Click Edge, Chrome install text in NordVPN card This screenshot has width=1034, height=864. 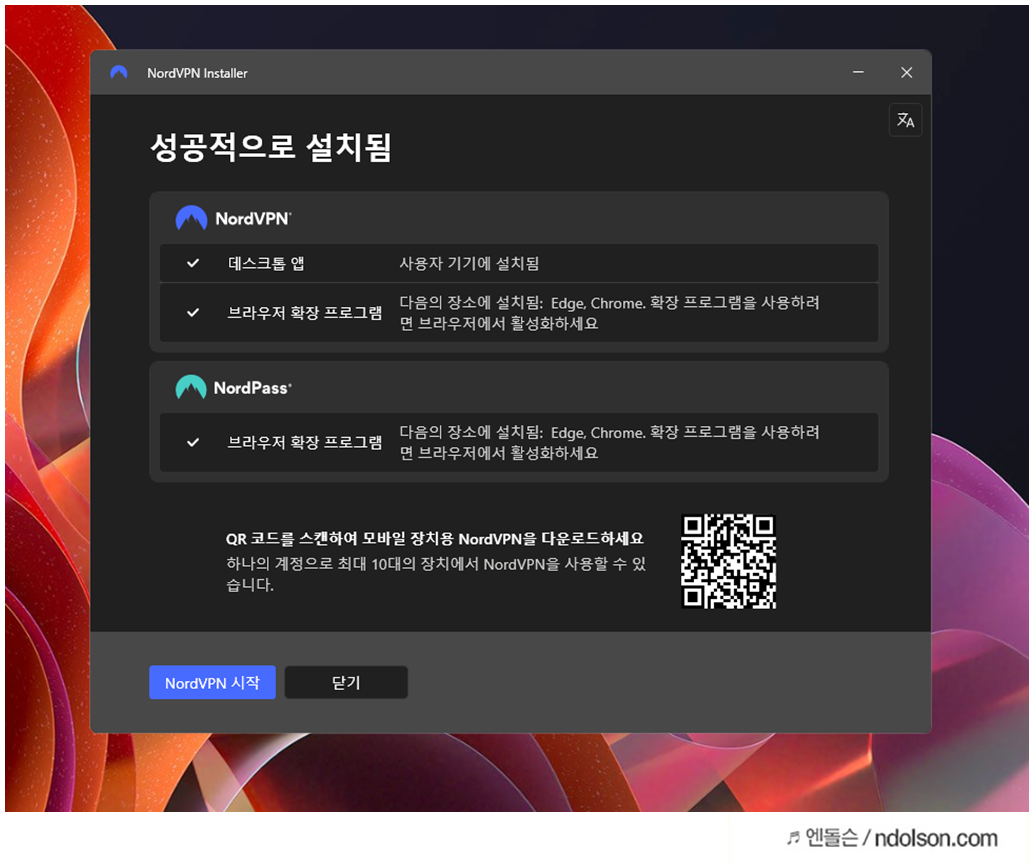point(609,313)
